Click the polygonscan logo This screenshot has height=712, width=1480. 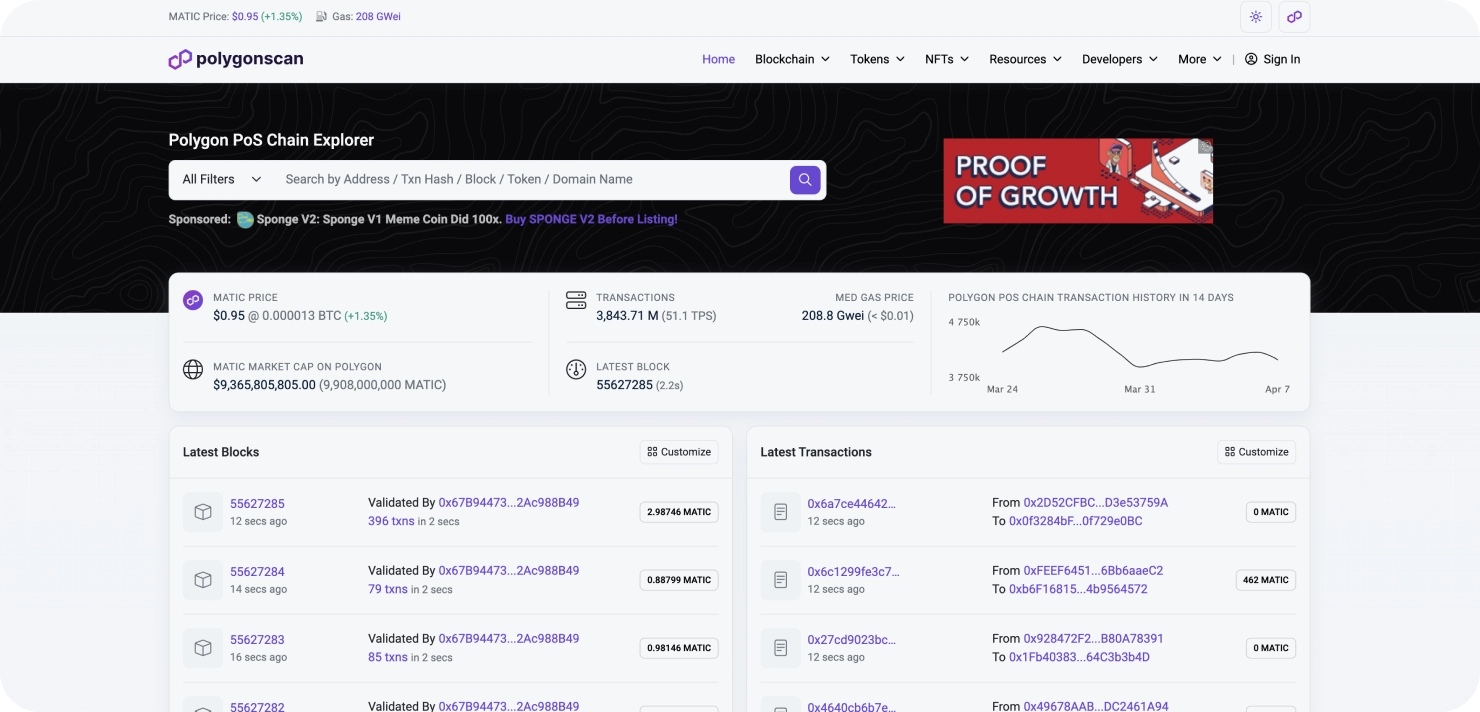(236, 59)
